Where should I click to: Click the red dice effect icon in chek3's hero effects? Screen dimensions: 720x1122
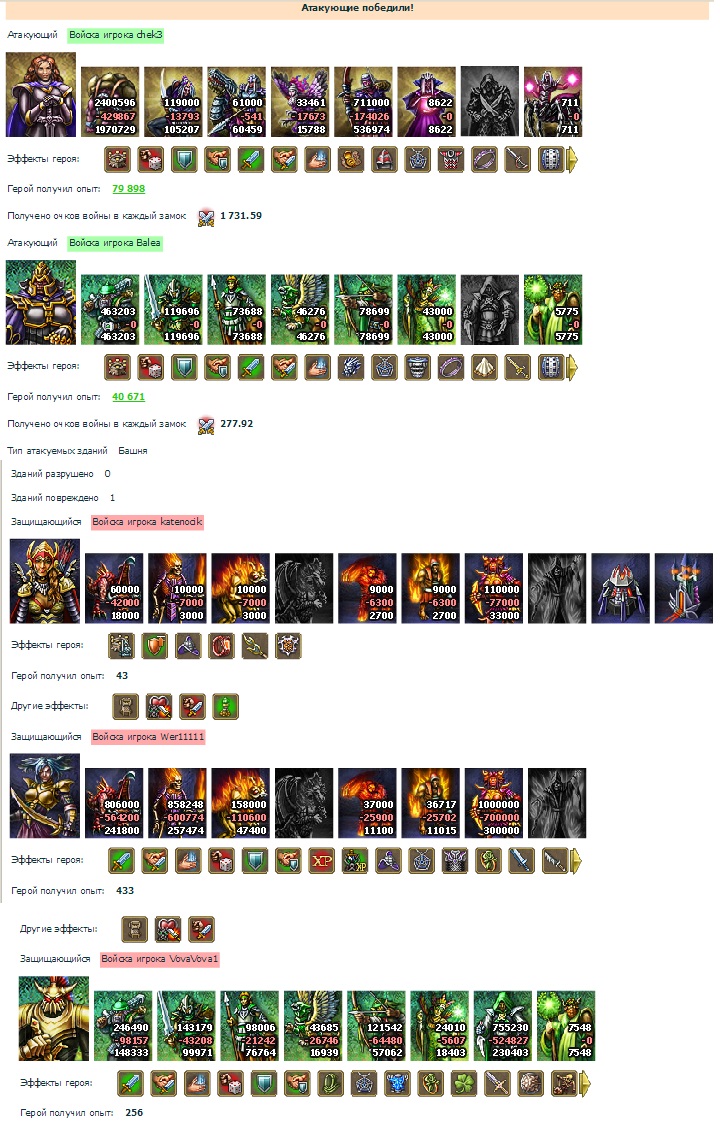(151, 160)
